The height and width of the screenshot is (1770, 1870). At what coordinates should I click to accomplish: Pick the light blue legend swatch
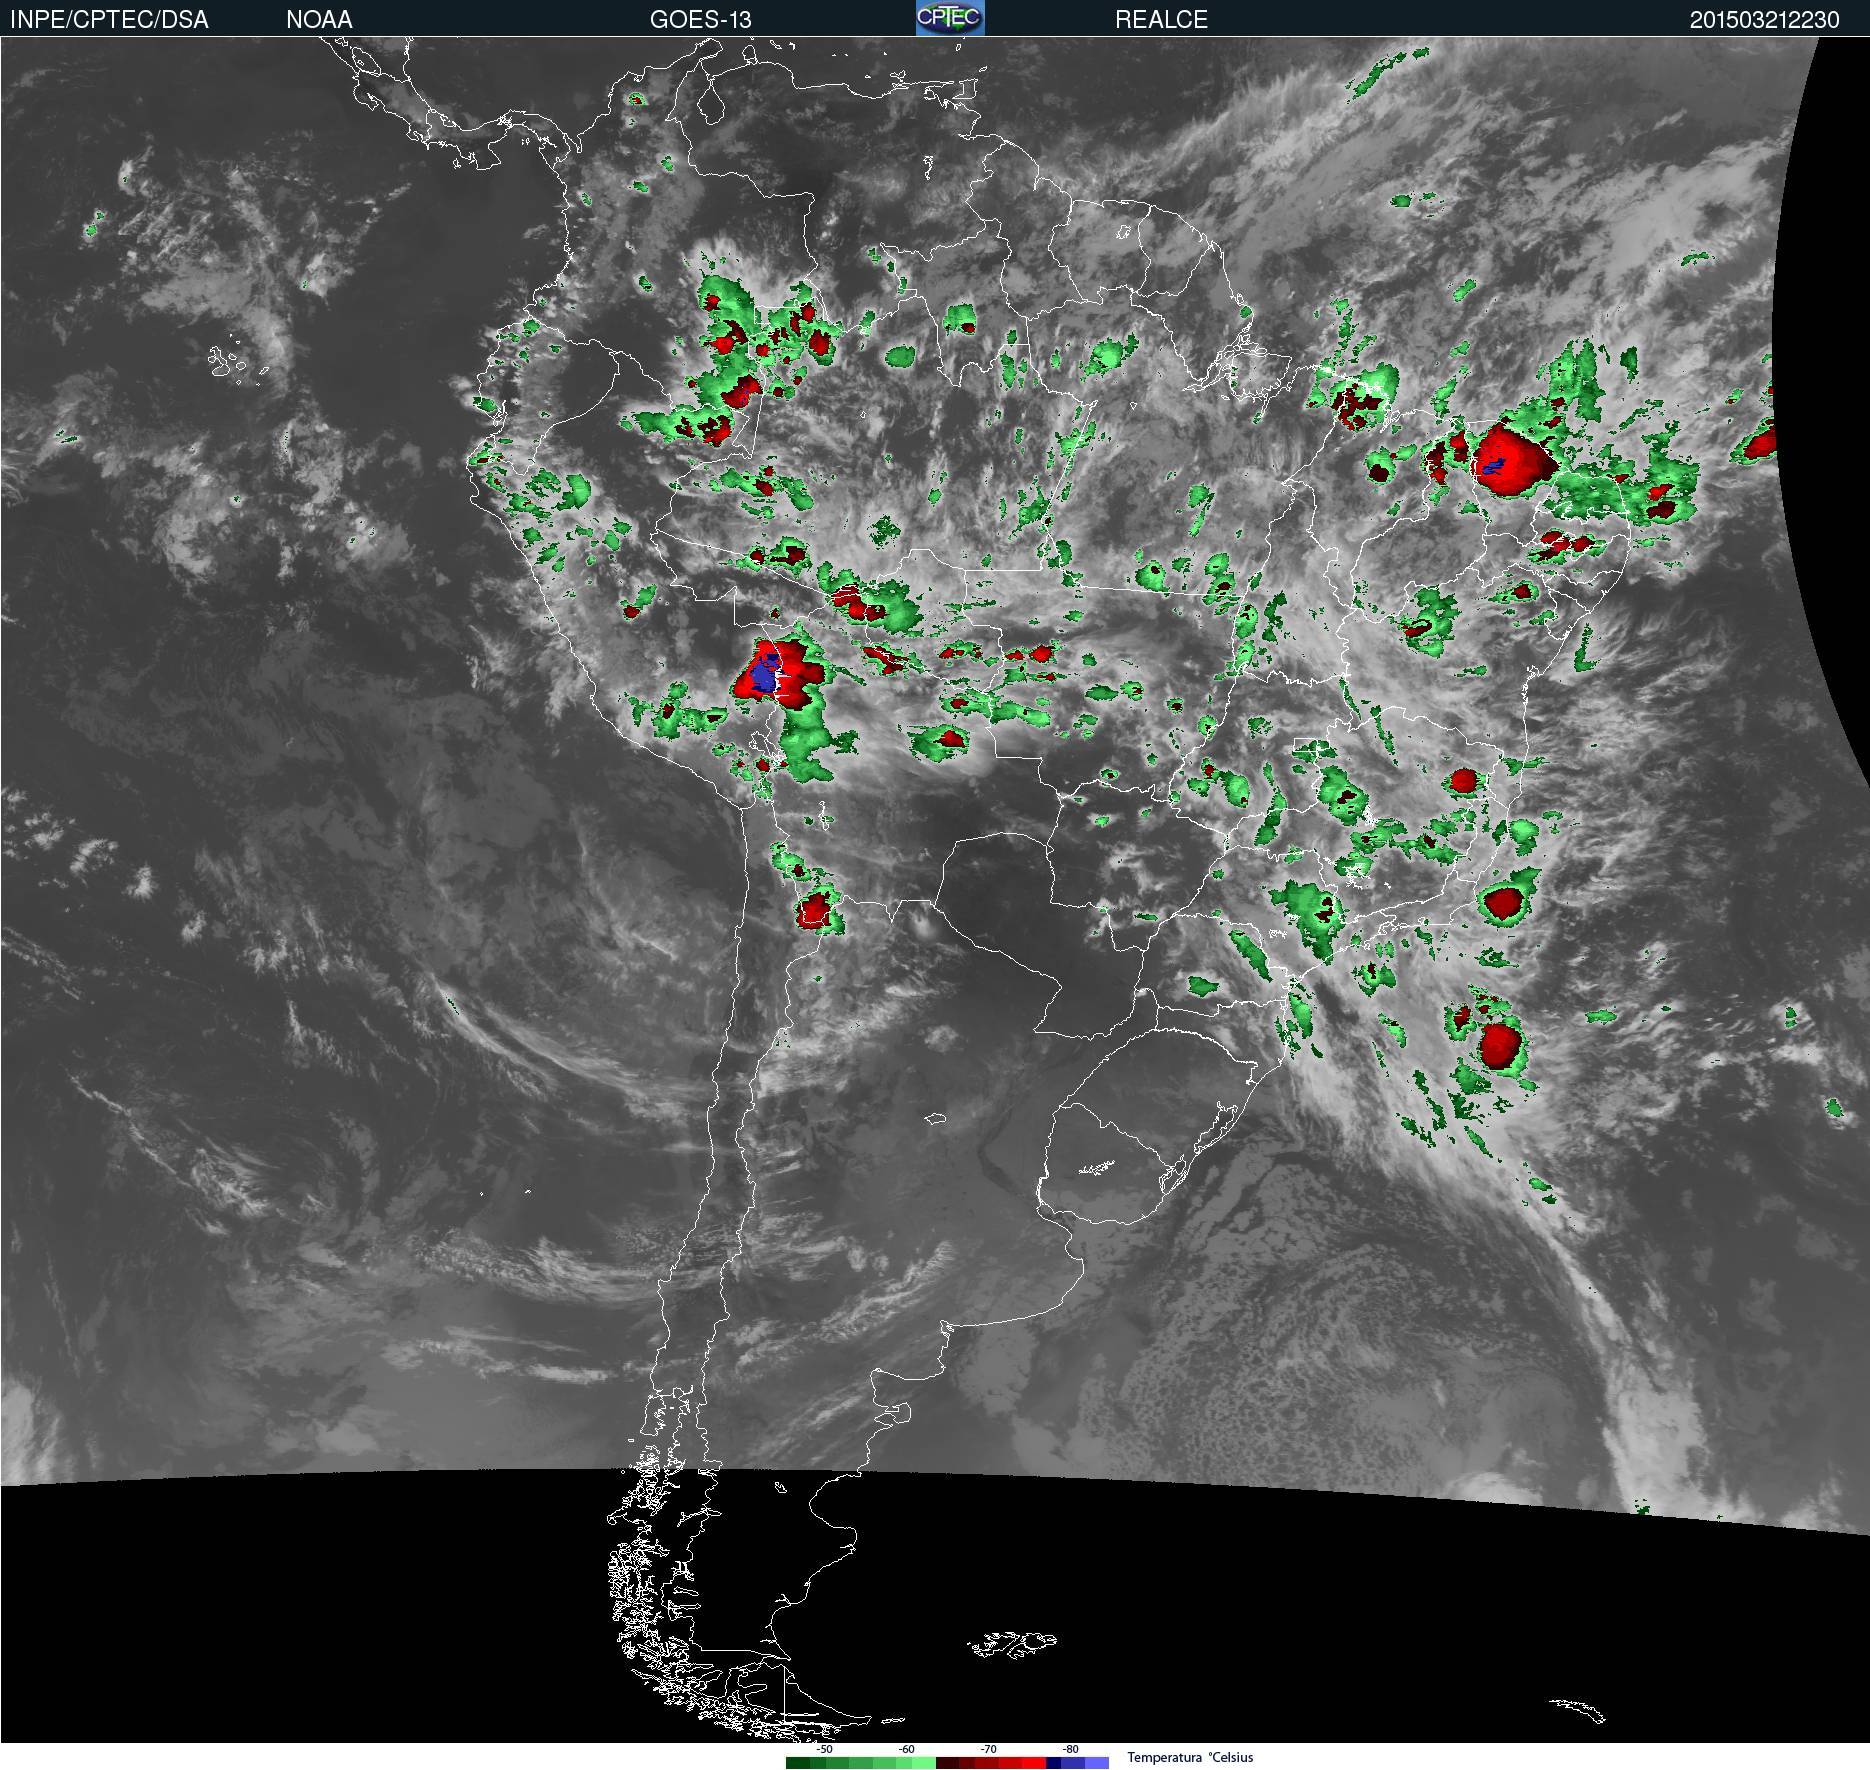(x=1097, y=1763)
